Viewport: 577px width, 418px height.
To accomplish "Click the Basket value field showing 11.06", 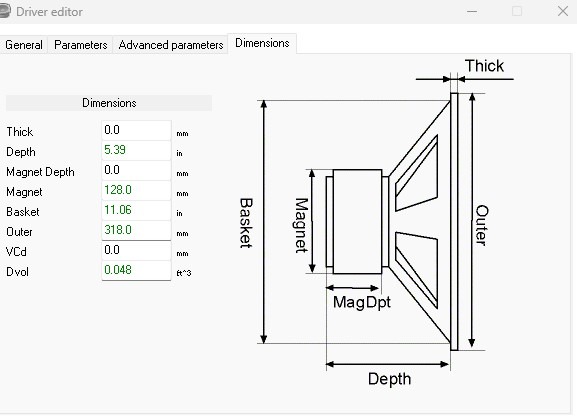I will (x=136, y=210).
